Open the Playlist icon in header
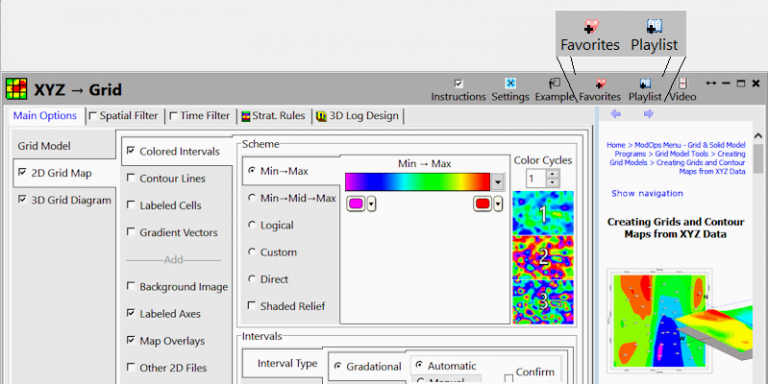This screenshot has width=768, height=384. [x=645, y=84]
